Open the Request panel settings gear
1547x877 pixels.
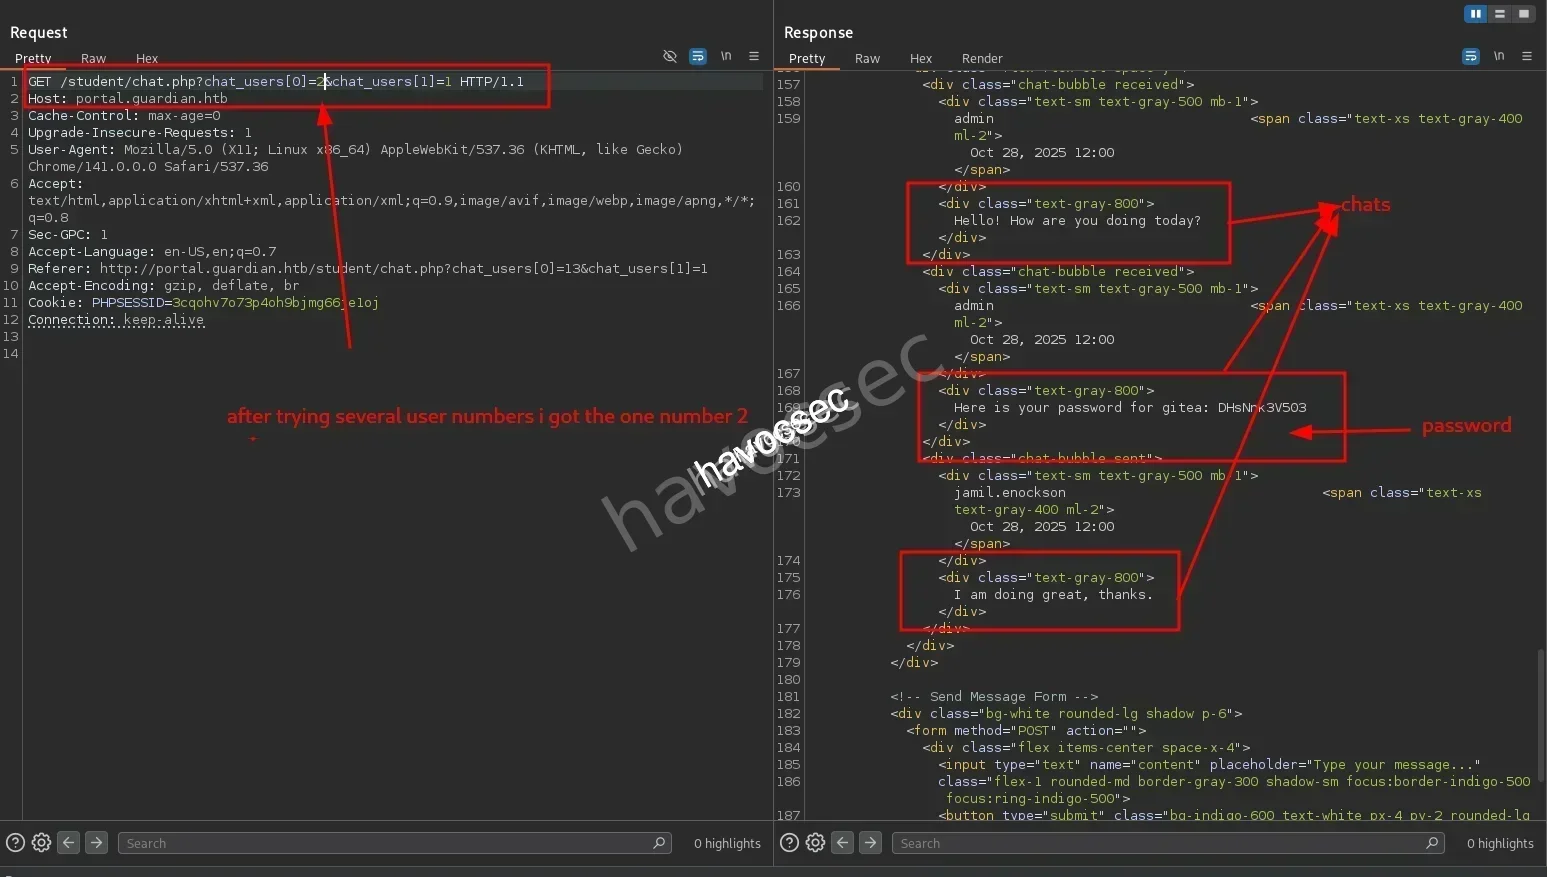[41, 843]
